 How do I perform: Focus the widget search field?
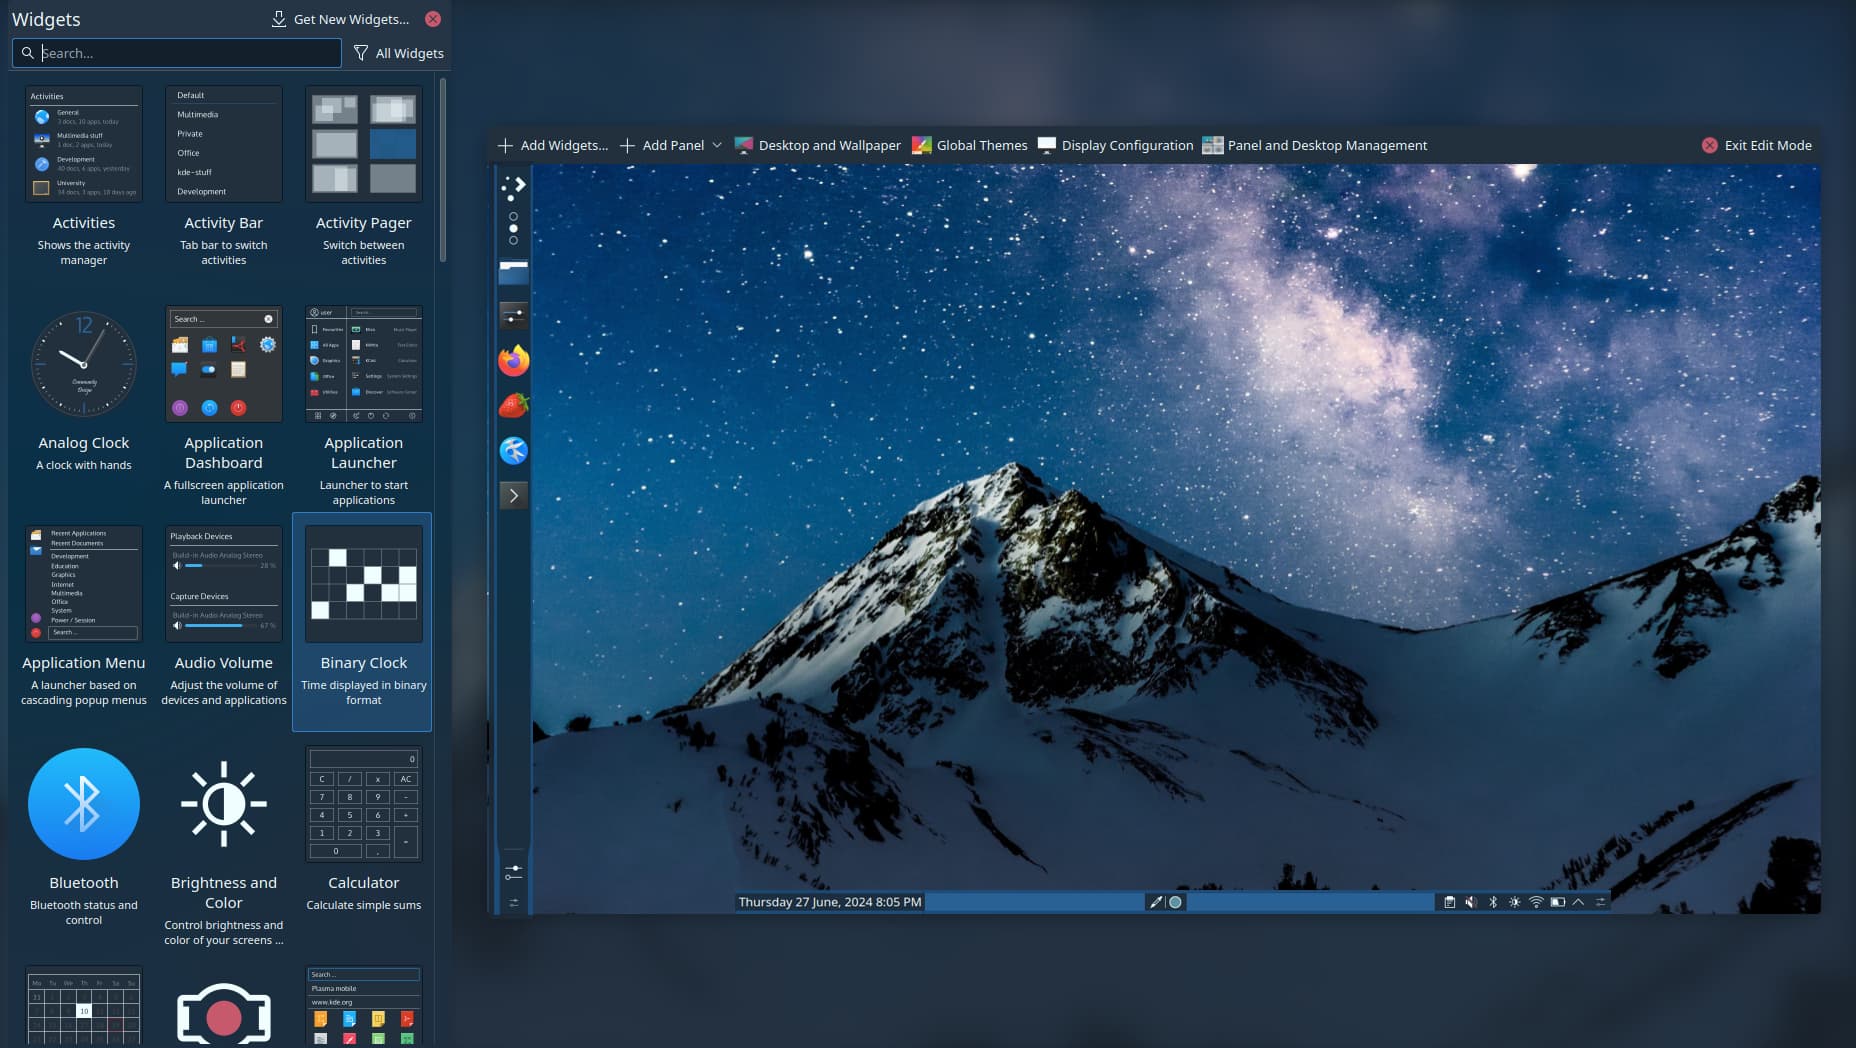(177, 53)
